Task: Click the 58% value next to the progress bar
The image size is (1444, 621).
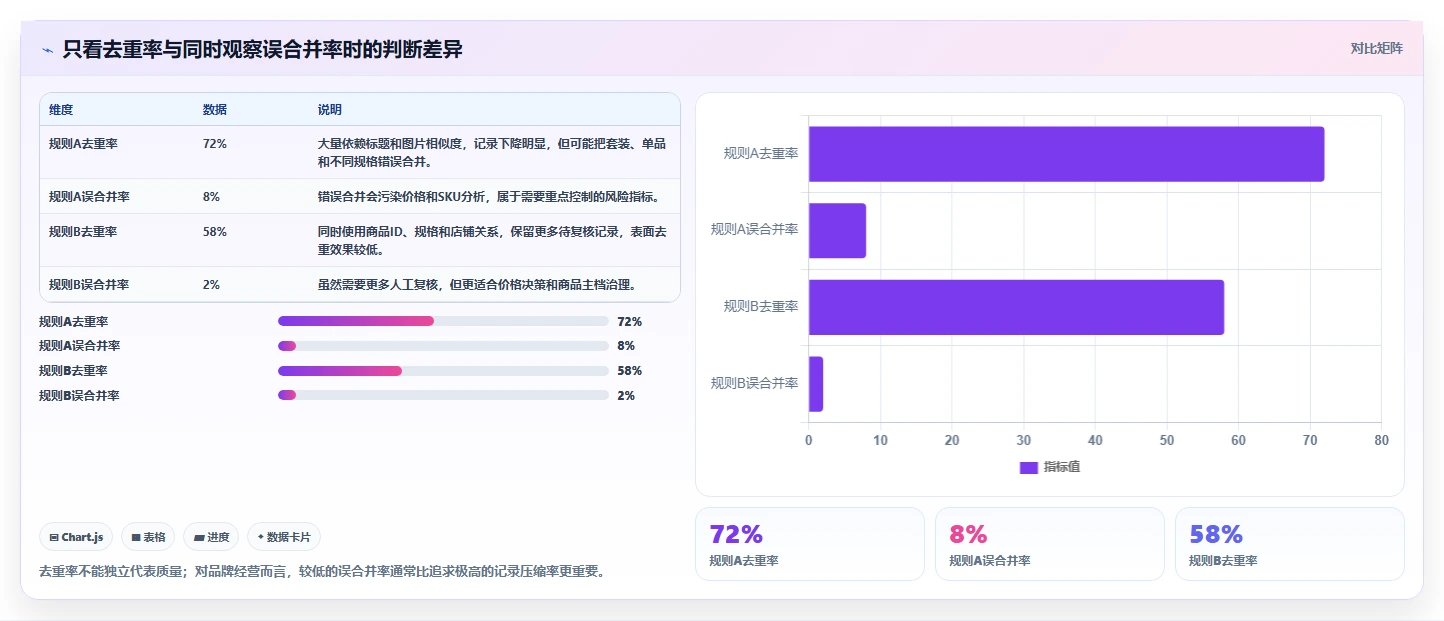Action: (x=630, y=370)
